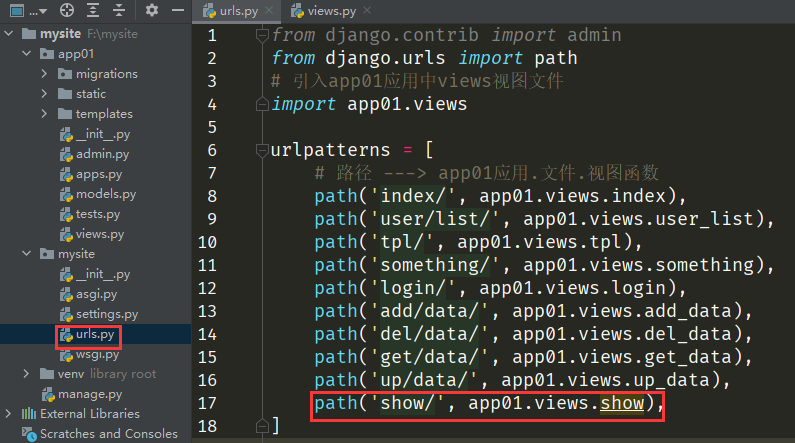The image size is (795, 443).
Task: Click Python file icon beside manage.py
Action: tap(48, 395)
